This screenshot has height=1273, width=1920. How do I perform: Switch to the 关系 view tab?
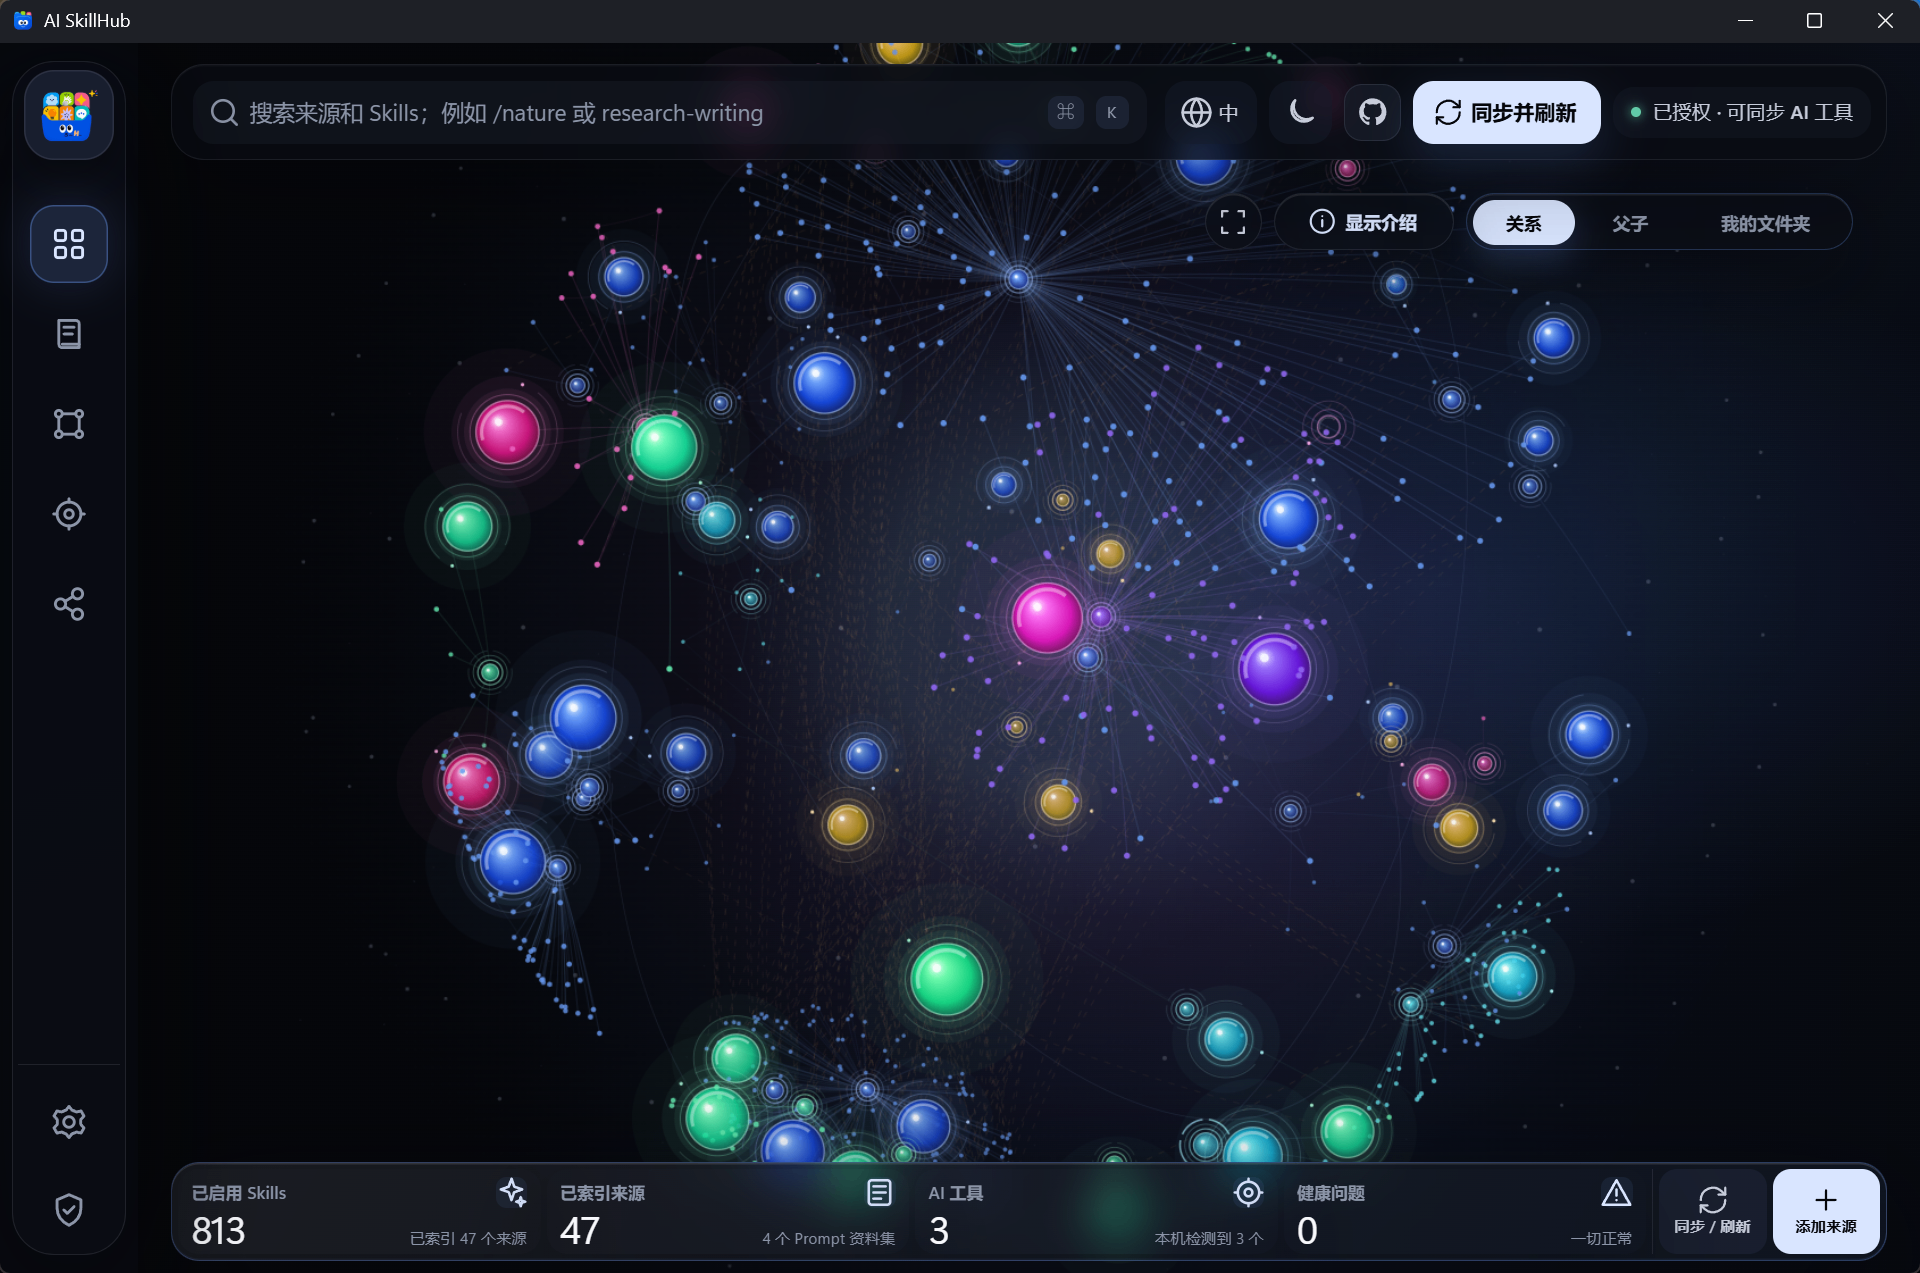coord(1523,223)
